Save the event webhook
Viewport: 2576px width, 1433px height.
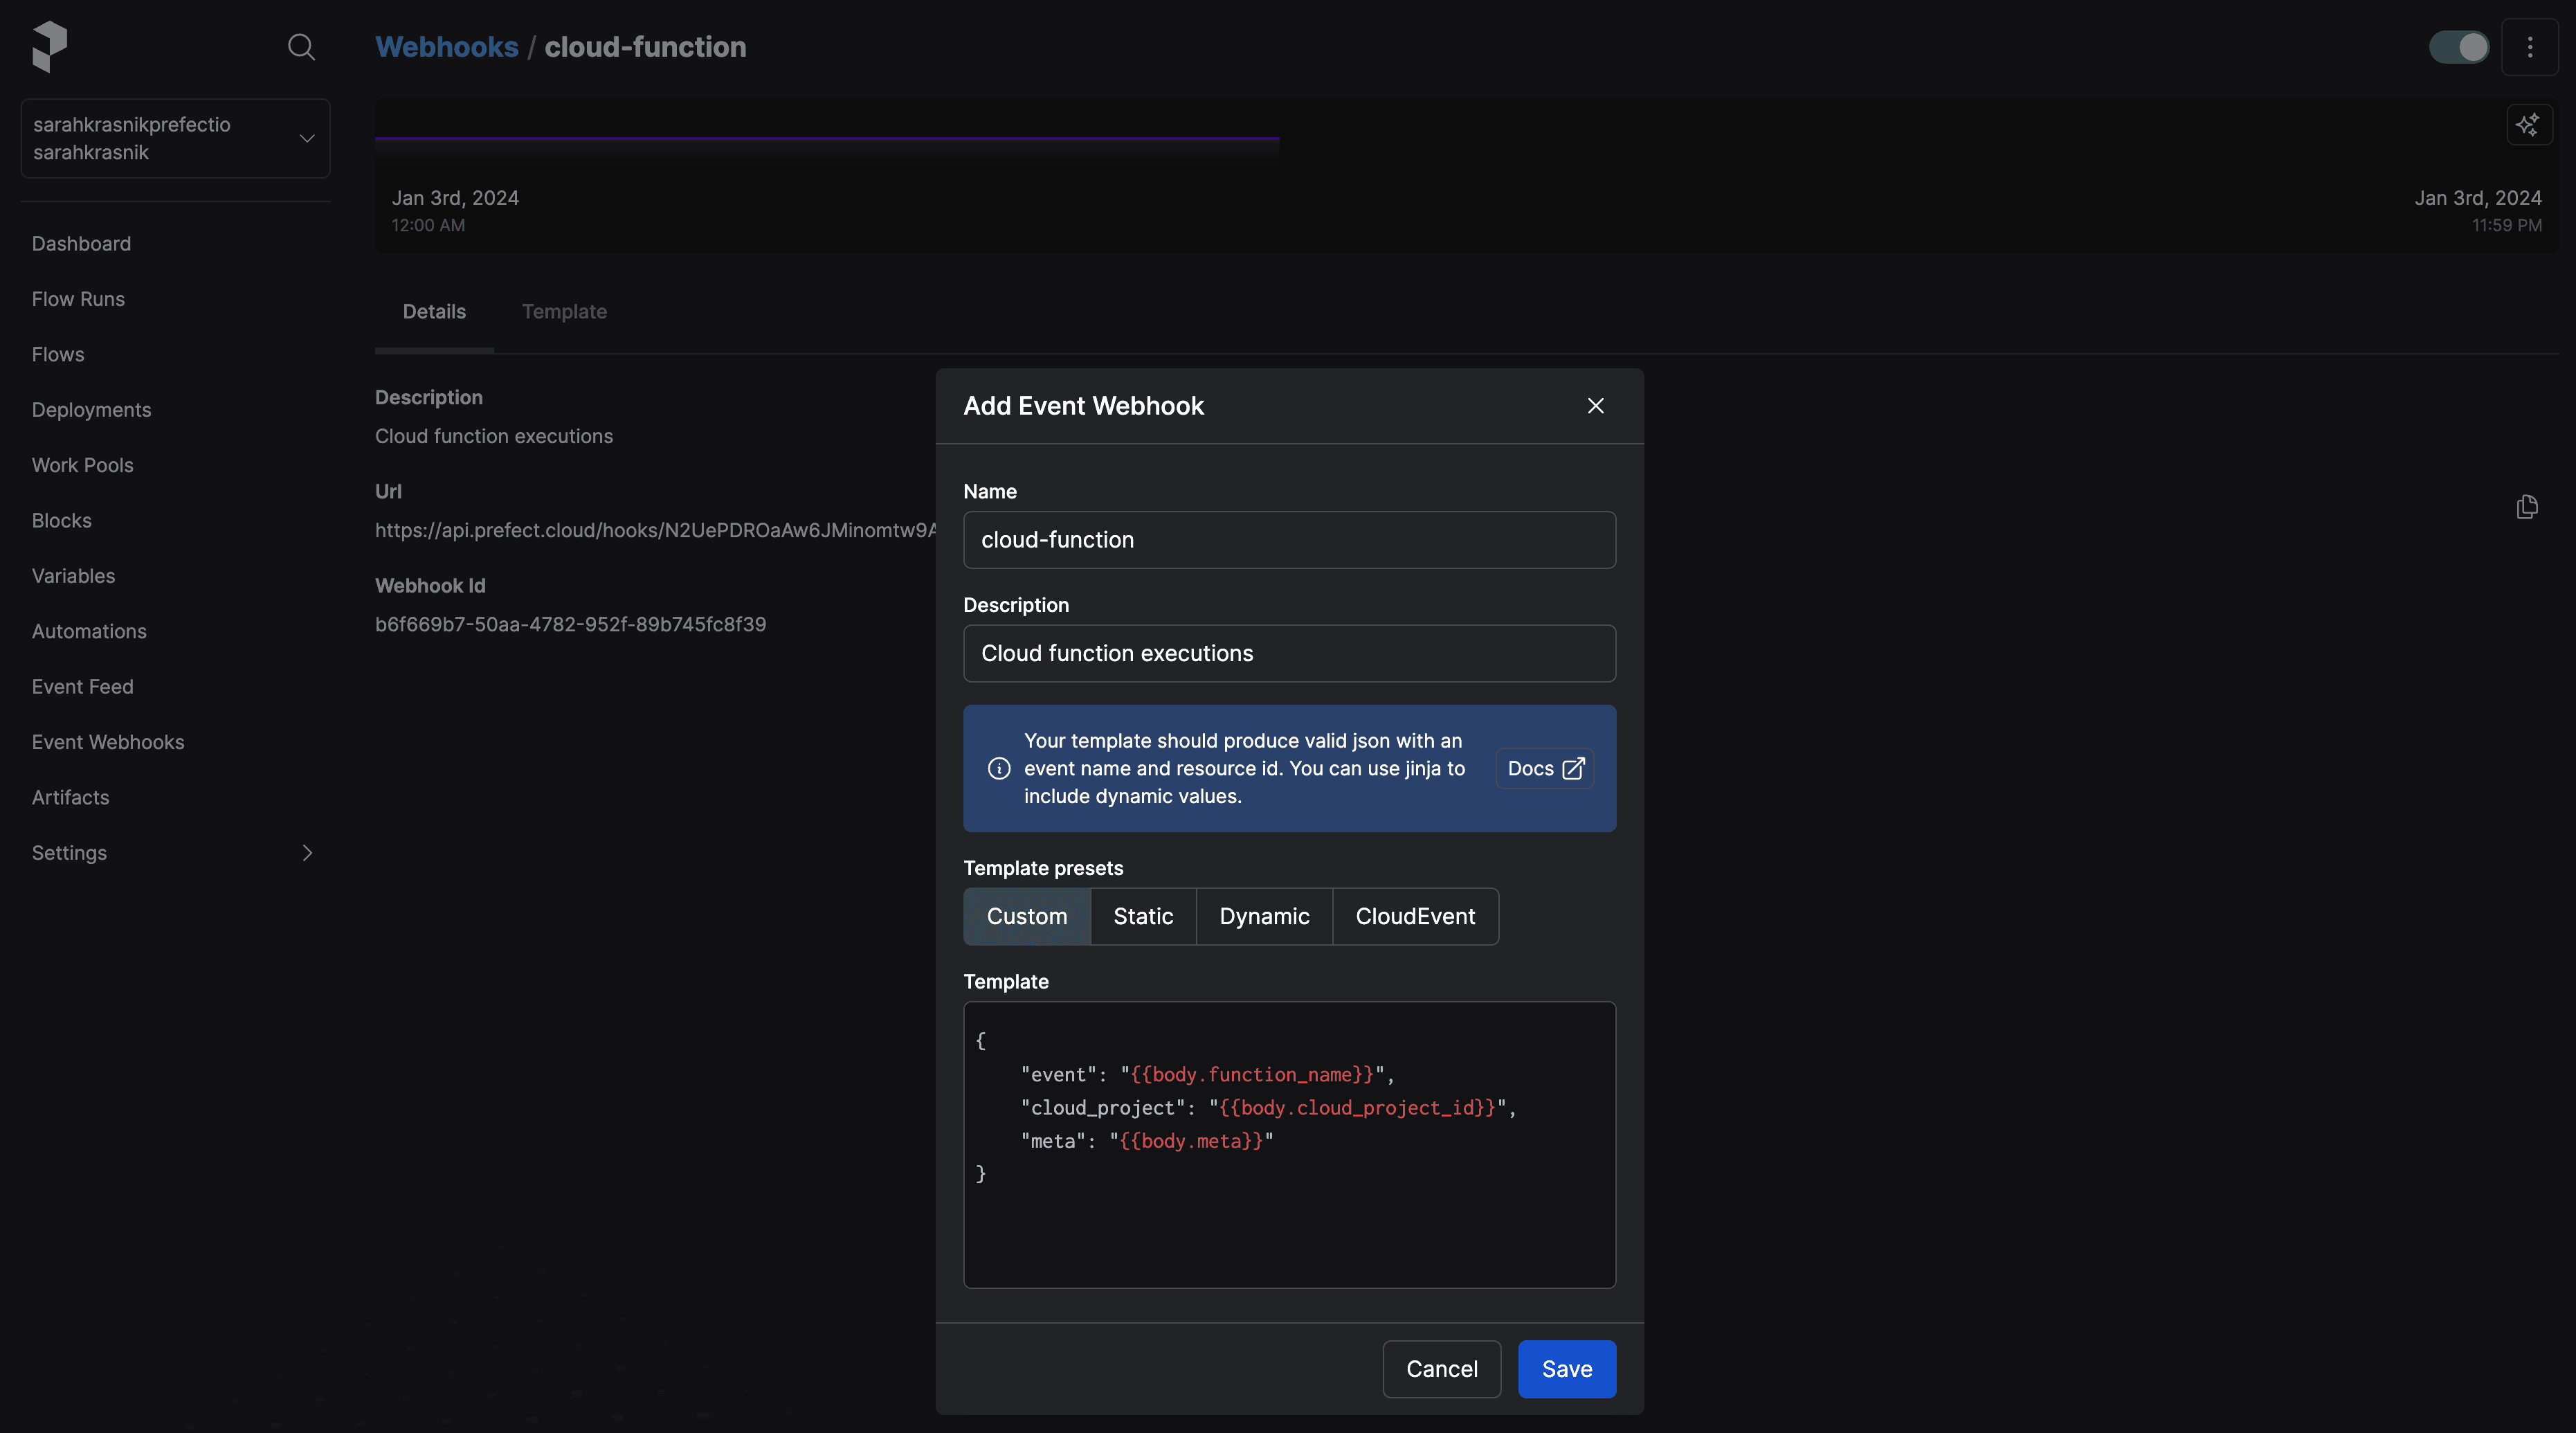point(1566,1368)
